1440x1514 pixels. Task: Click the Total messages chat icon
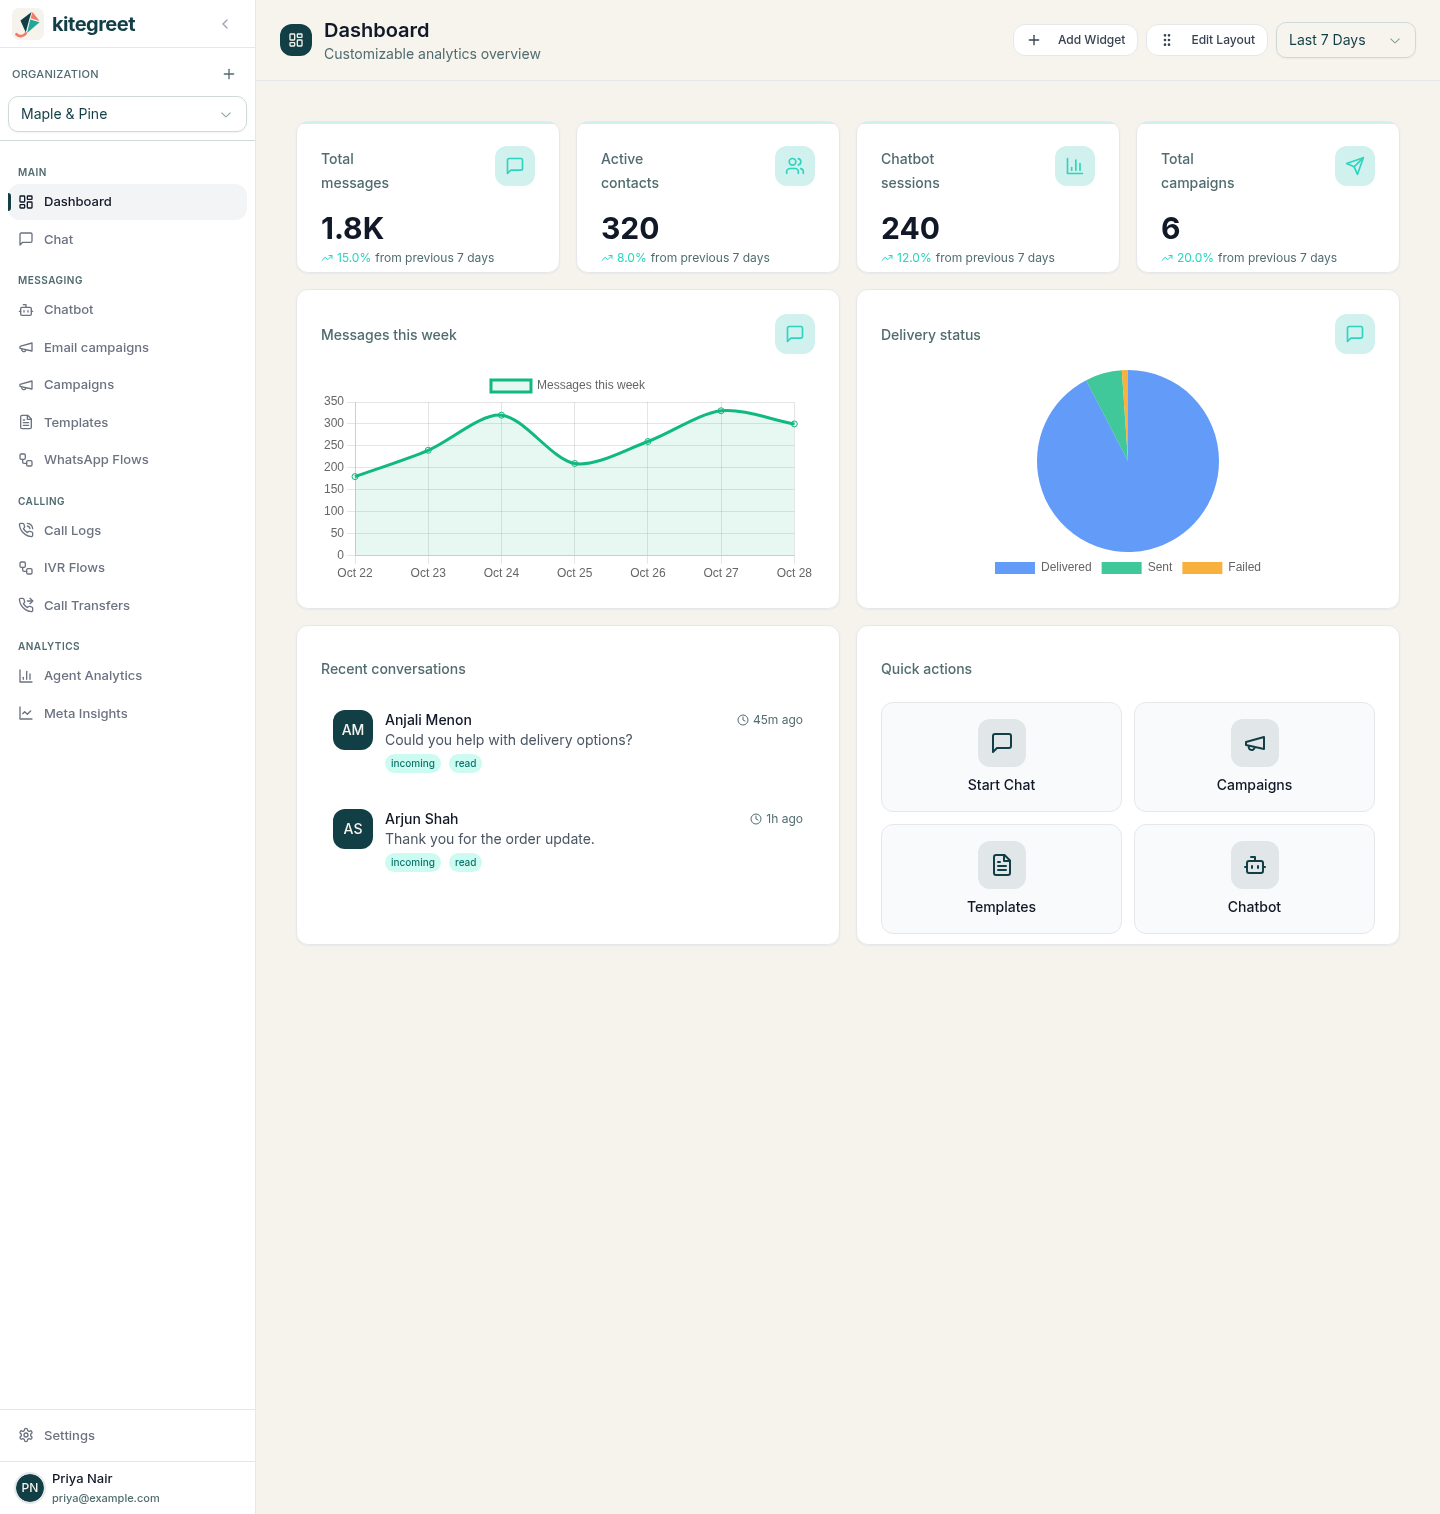point(515,166)
